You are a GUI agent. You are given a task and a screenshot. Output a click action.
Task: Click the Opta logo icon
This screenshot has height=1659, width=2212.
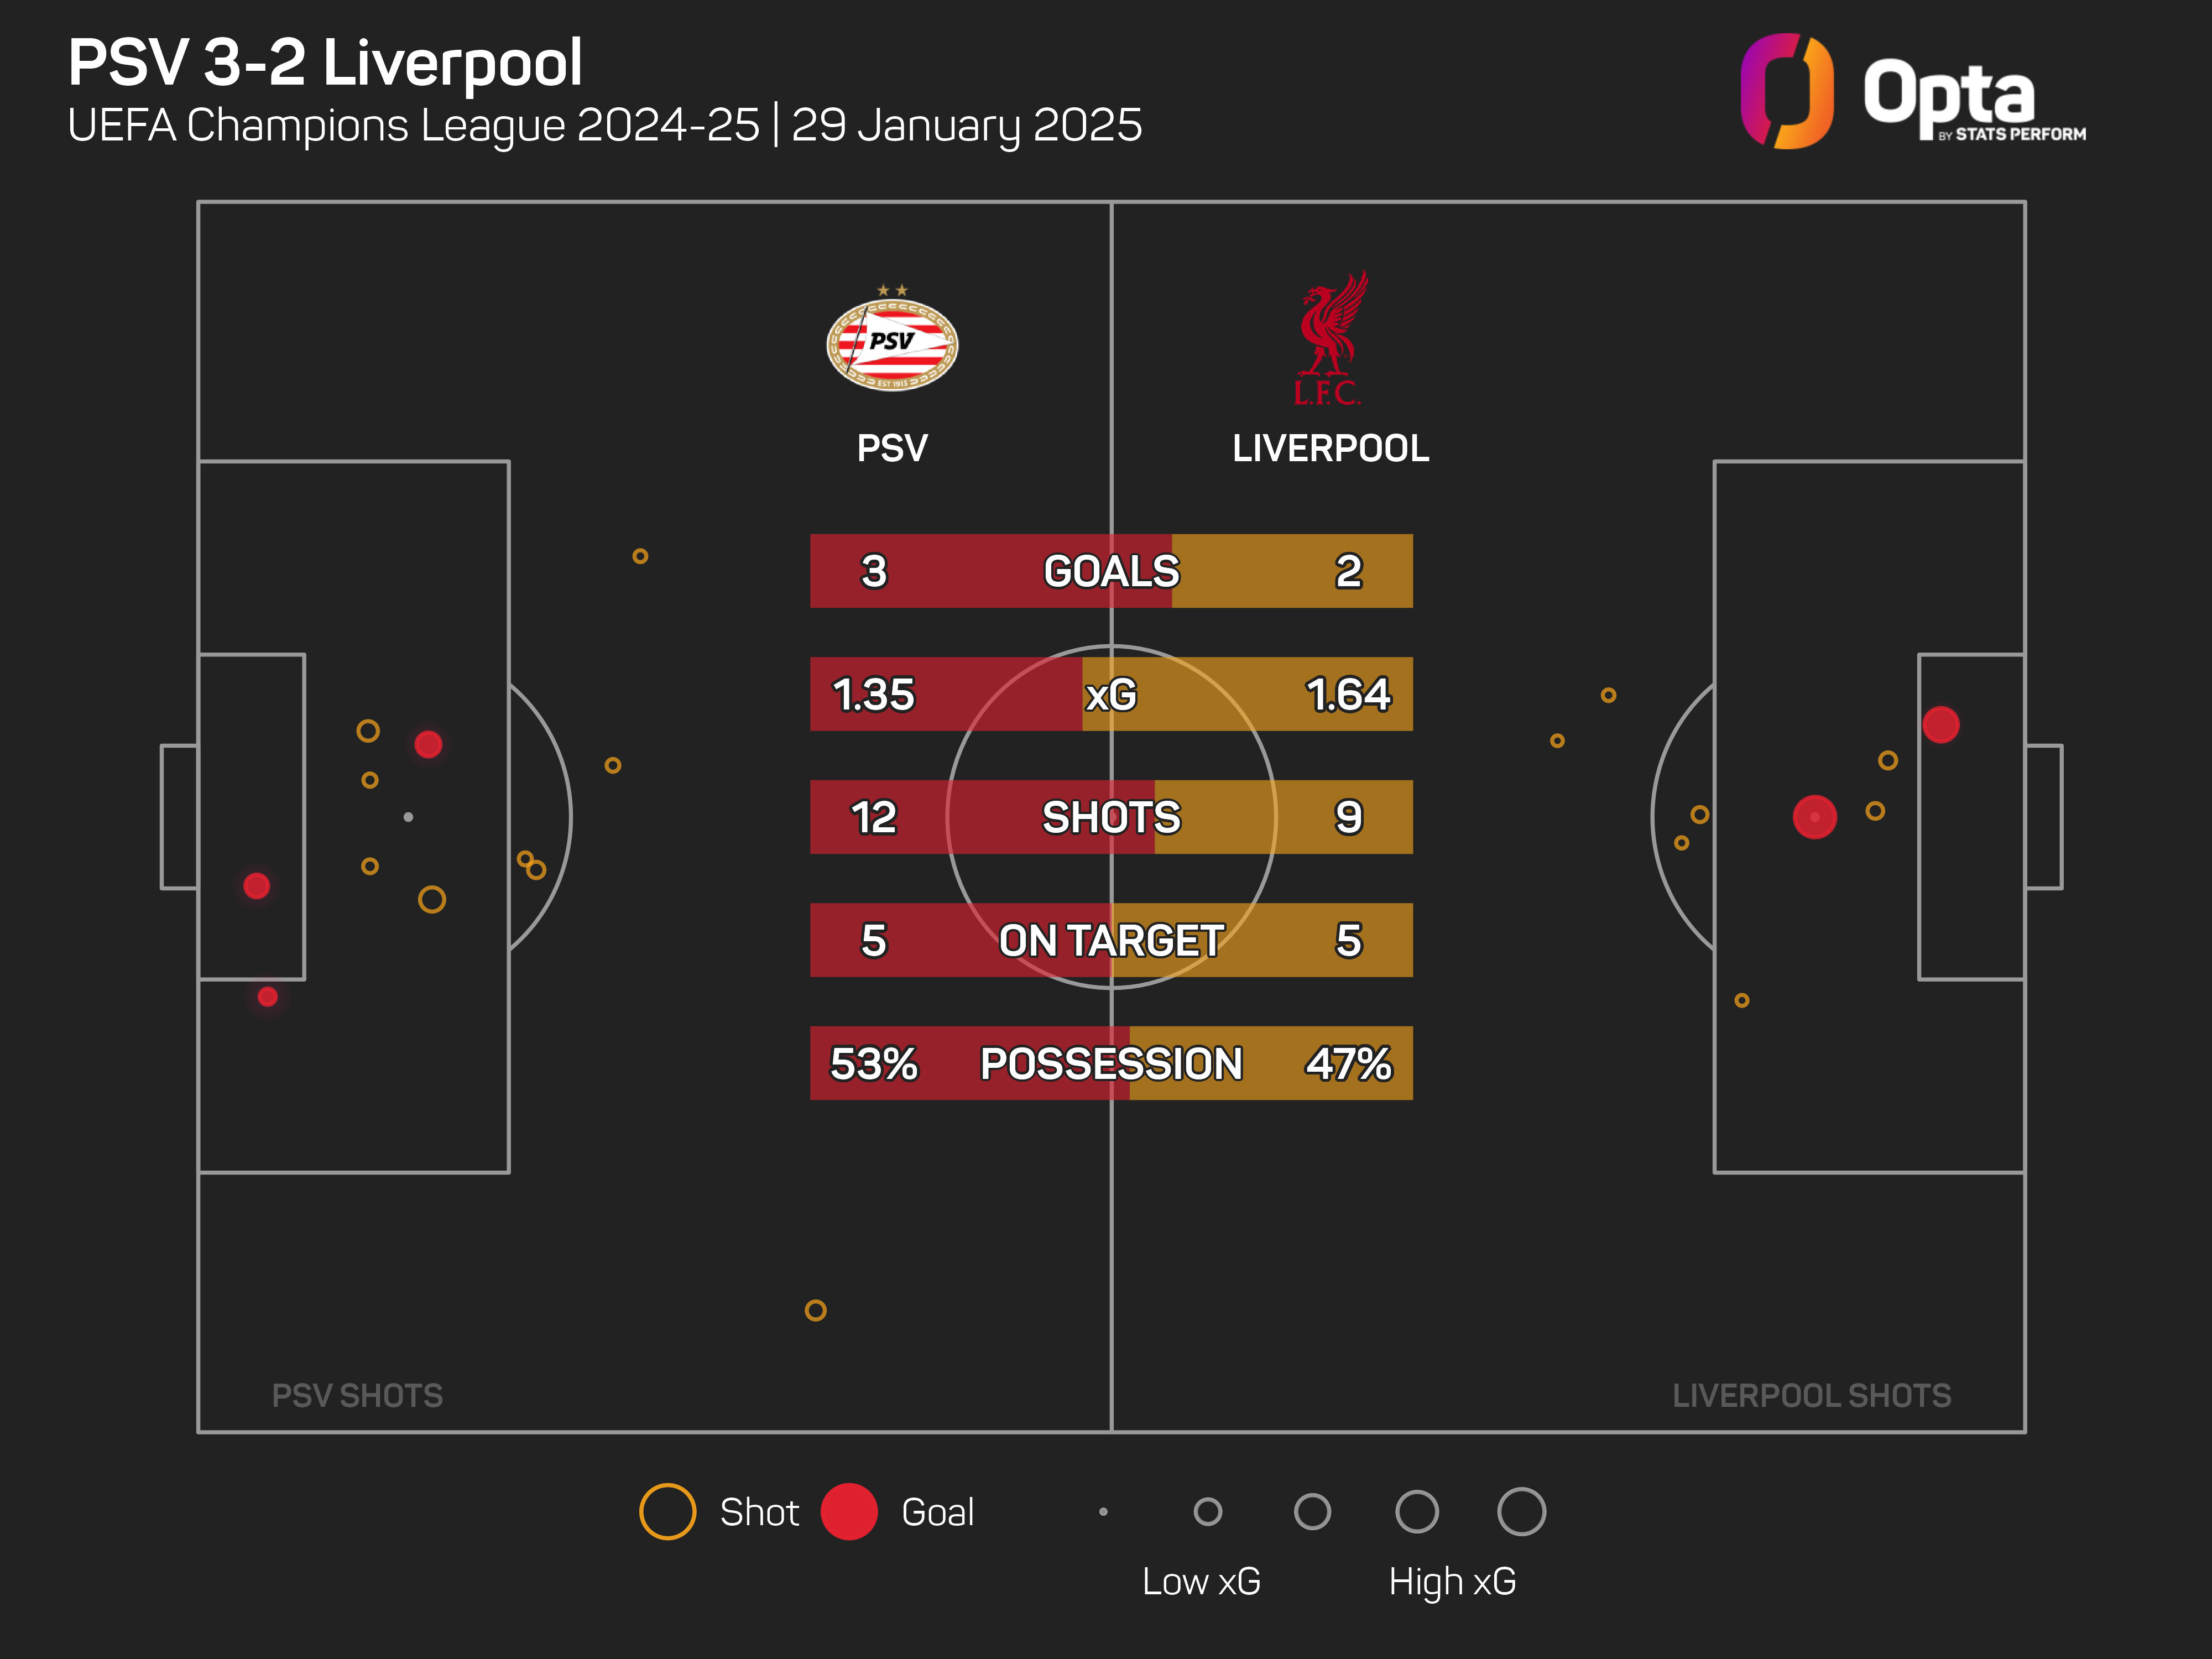1786,91
